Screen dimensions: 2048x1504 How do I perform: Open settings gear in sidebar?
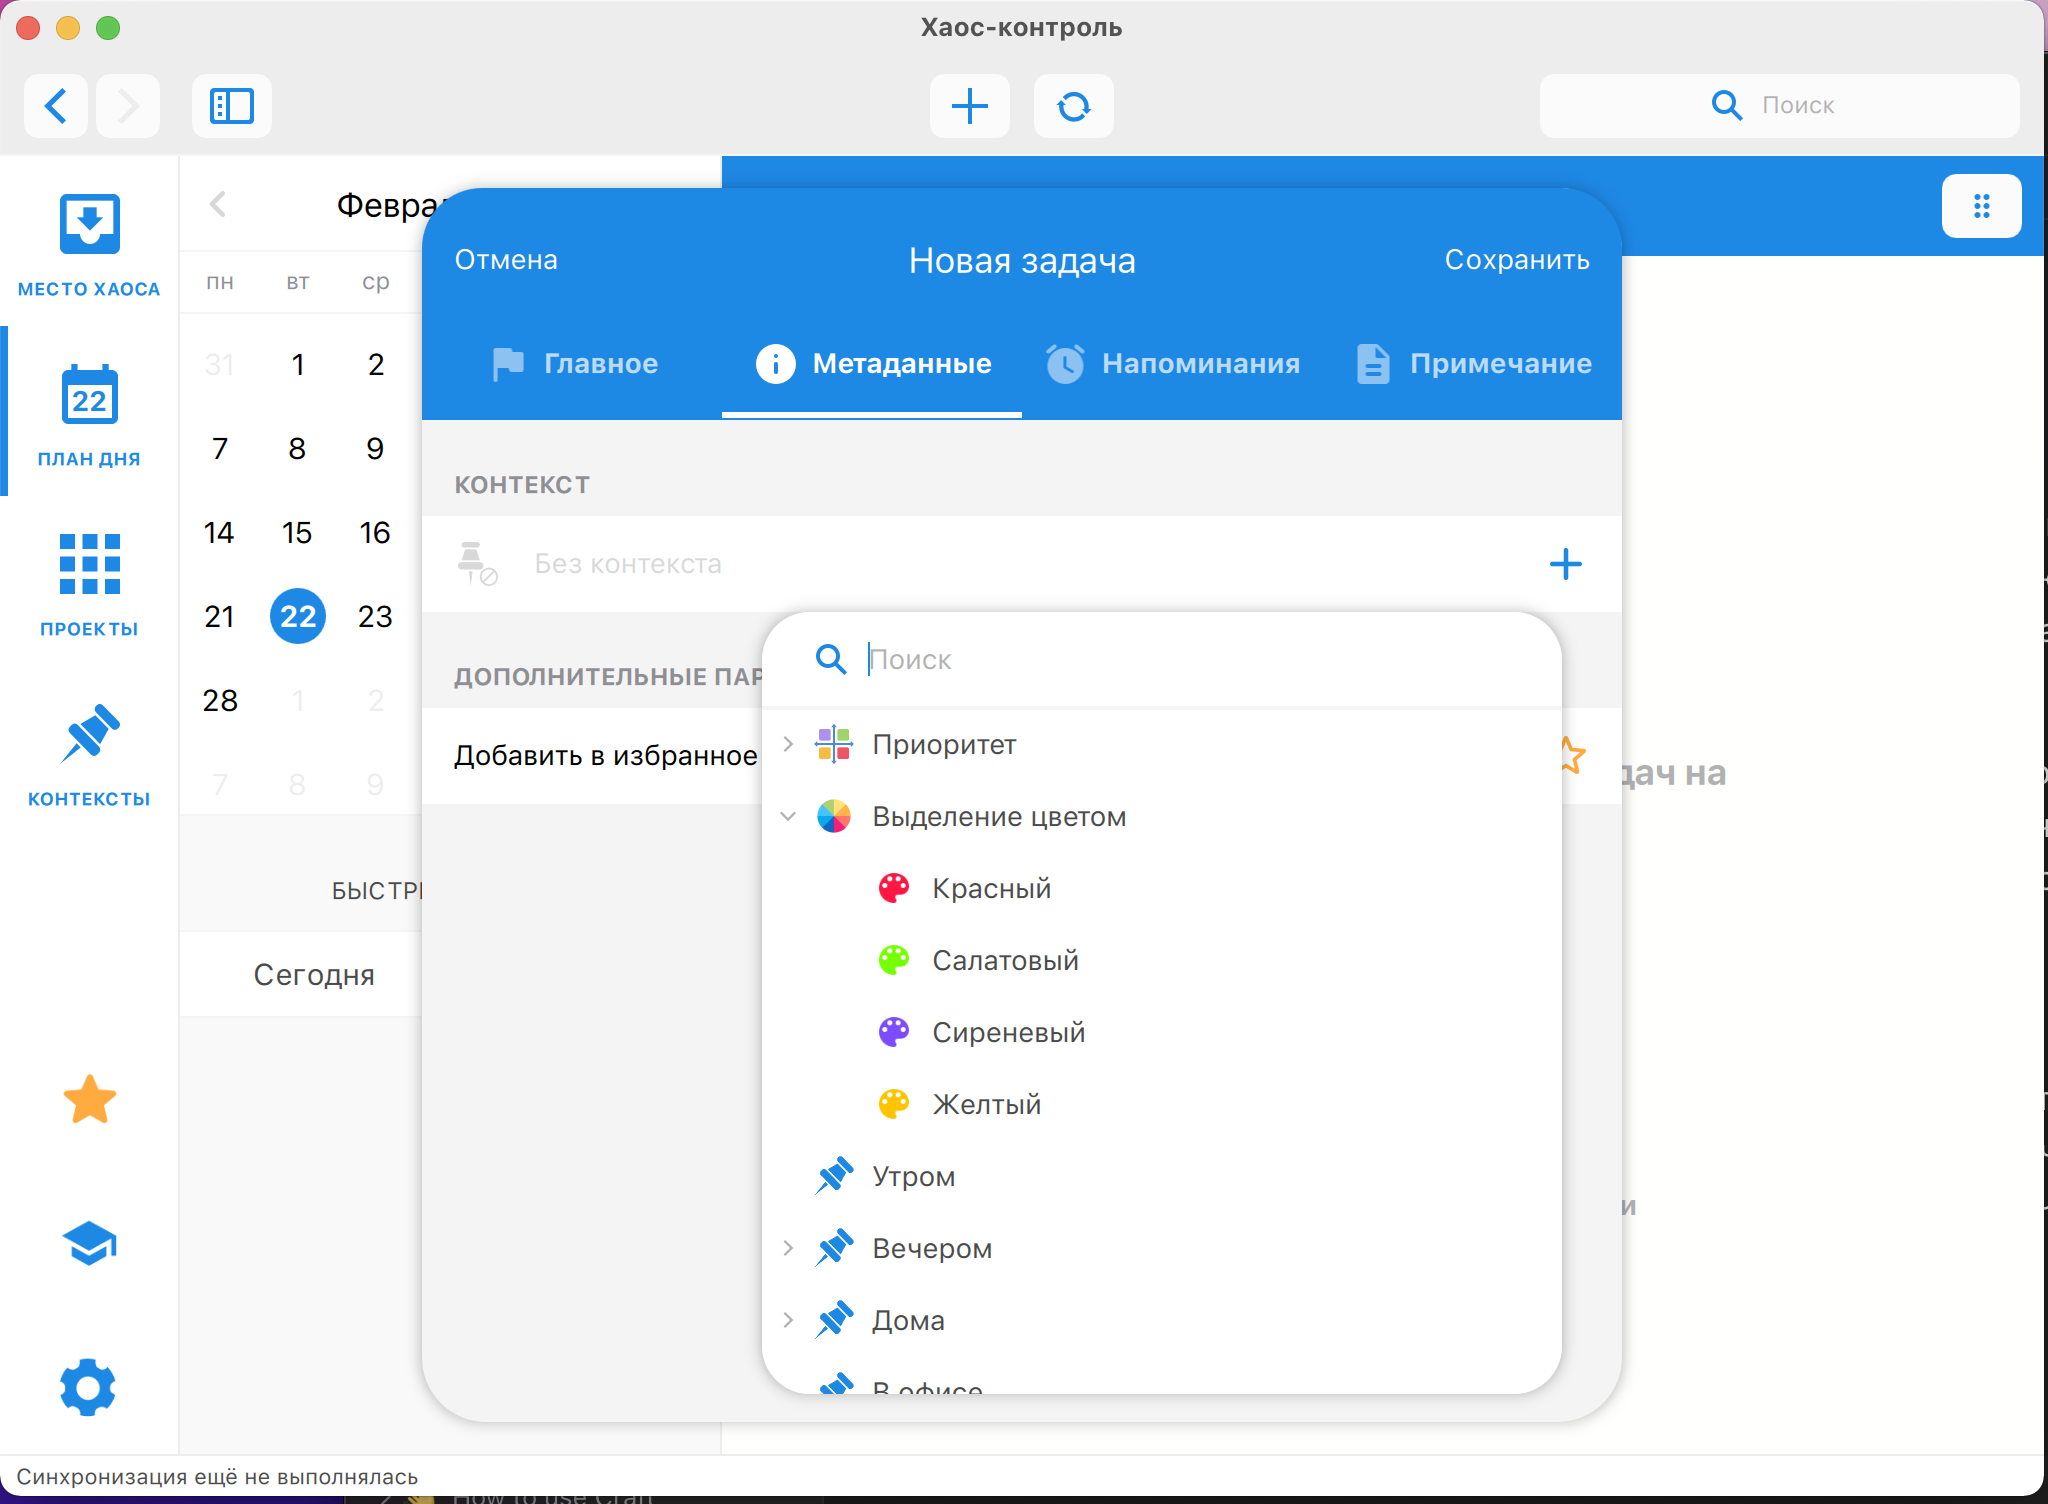89,1388
